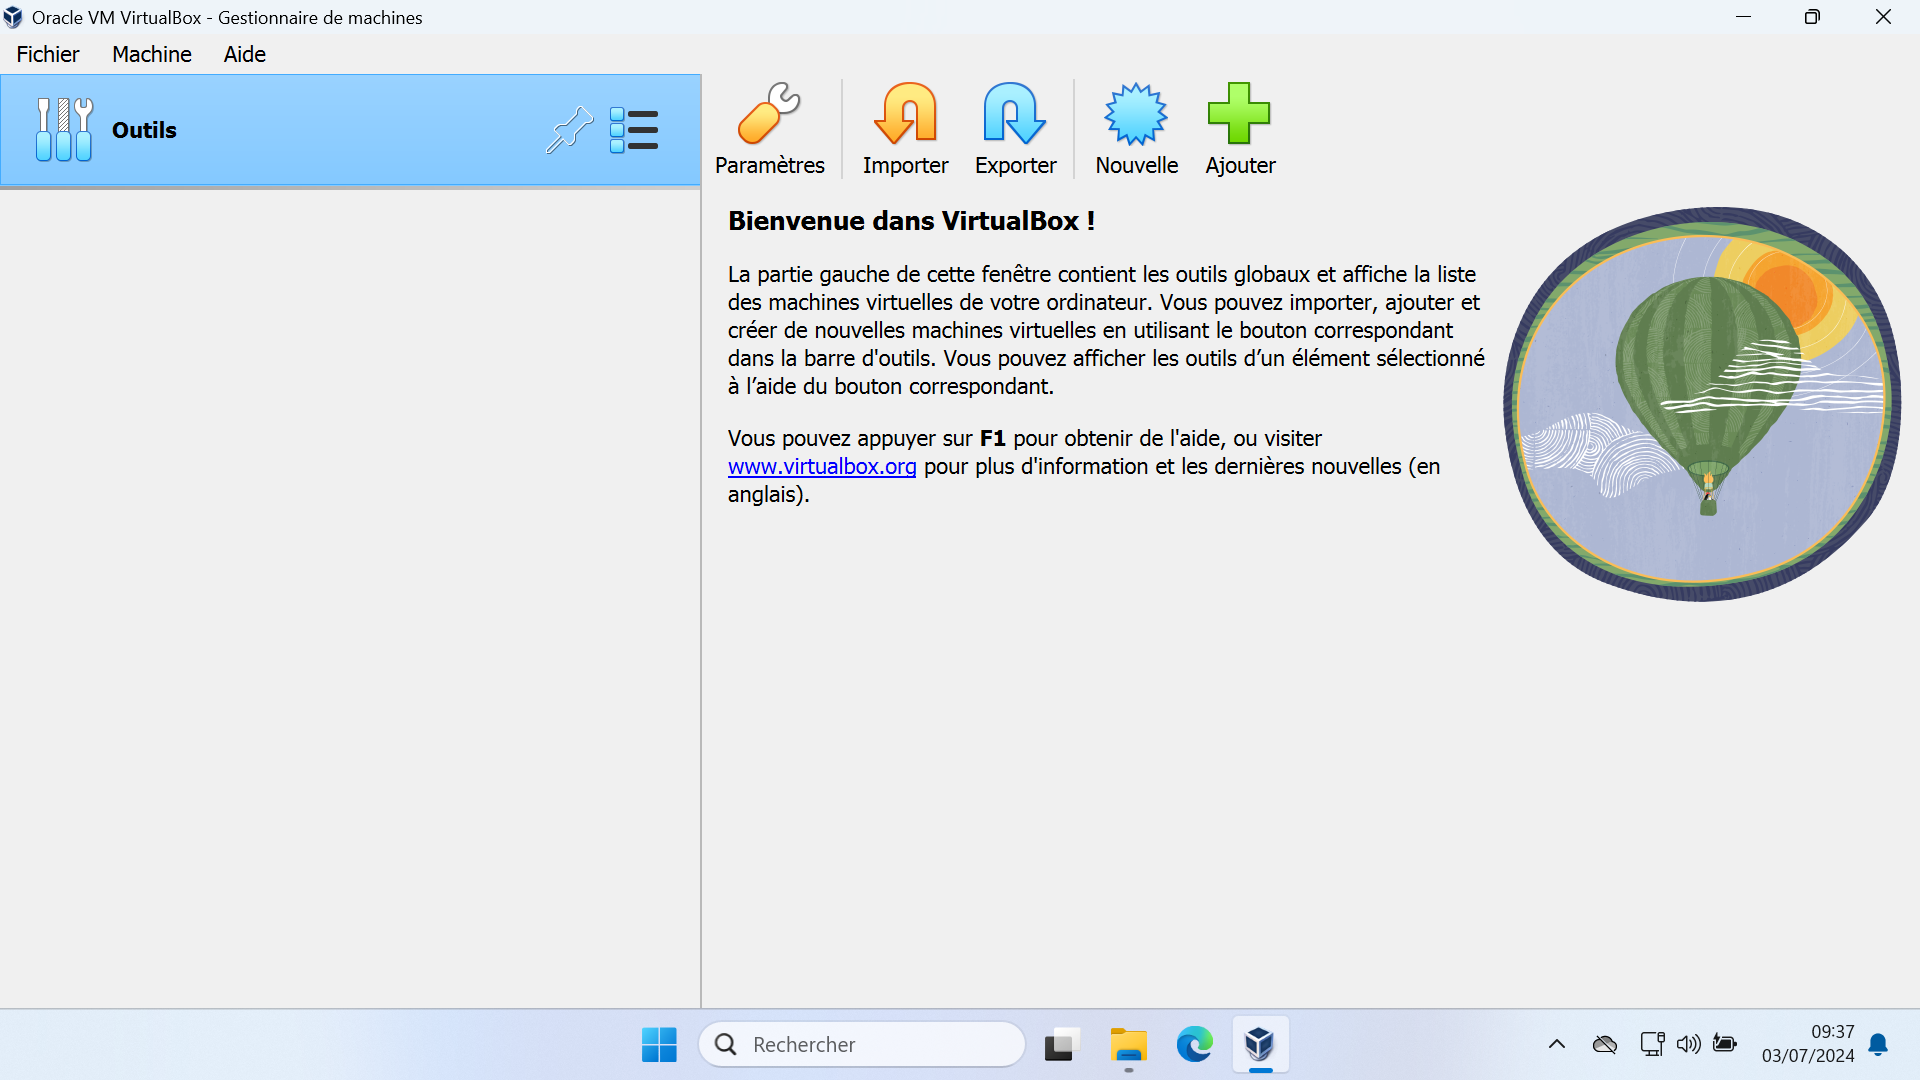The height and width of the screenshot is (1080, 1920).
Task: Click the Rechercher taskbar search field
Action: pos(862,1045)
